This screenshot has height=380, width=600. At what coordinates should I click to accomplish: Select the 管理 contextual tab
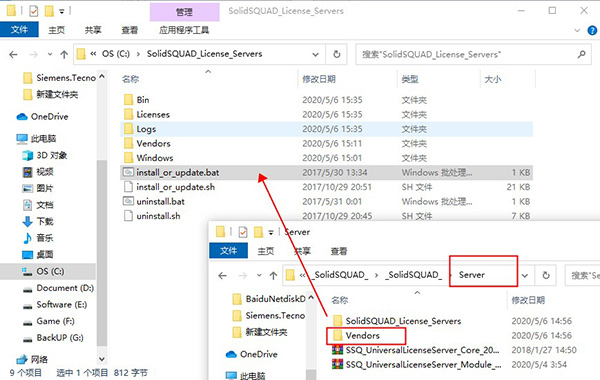click(x=184, y=12)
